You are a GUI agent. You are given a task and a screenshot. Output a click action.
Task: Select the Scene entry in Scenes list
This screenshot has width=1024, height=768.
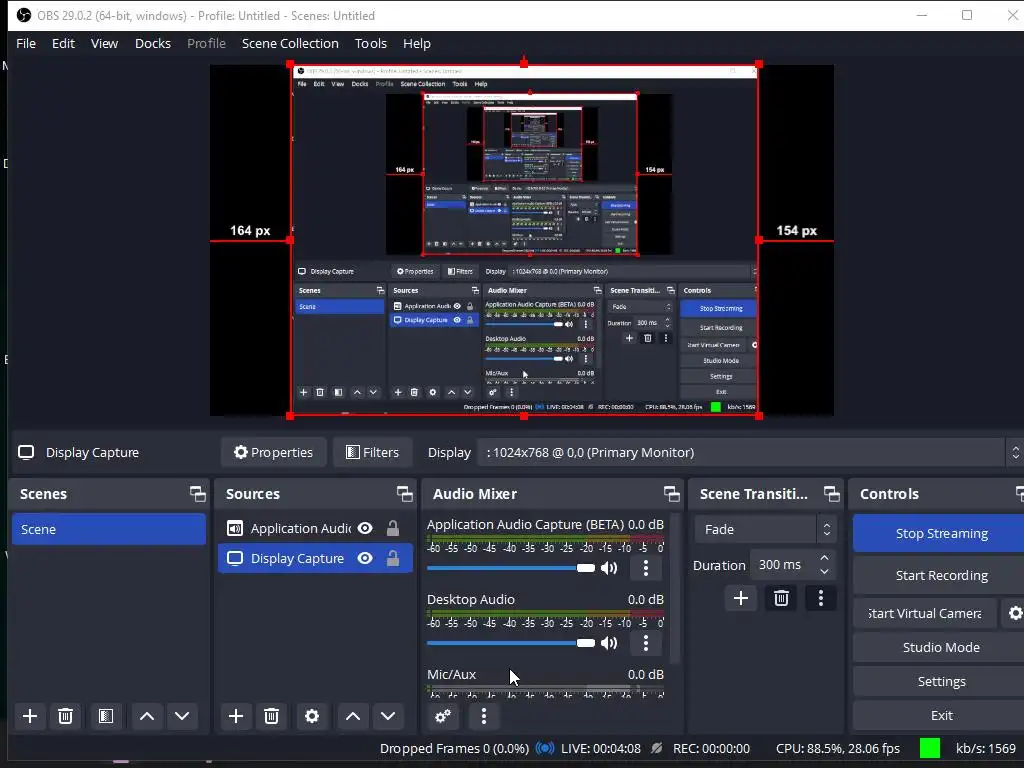pos(108,530)
